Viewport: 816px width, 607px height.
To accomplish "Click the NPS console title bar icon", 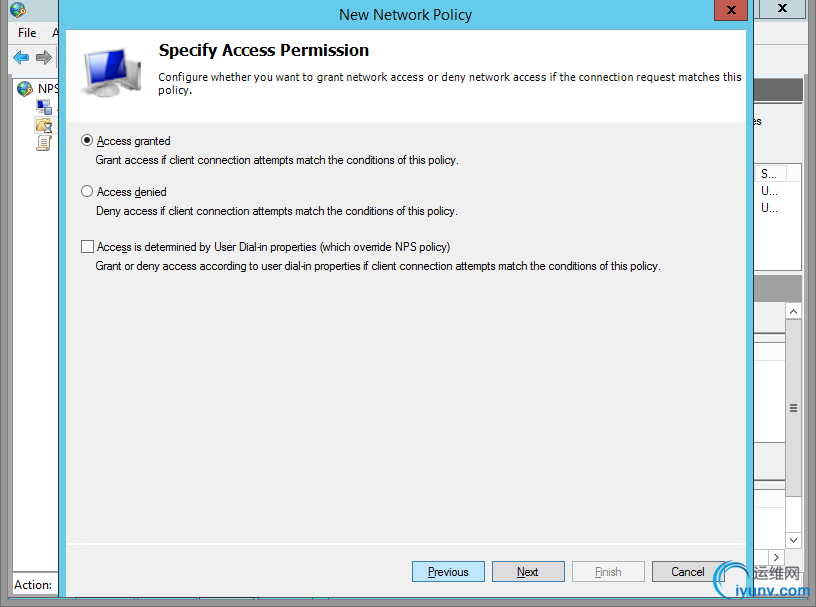I will coord(17,11).
